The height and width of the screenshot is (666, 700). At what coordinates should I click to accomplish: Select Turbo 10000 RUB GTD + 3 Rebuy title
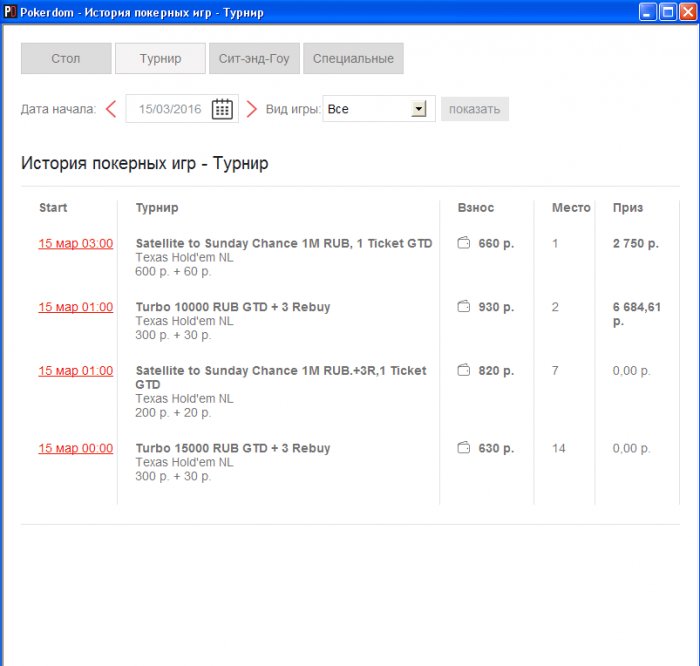233,307
